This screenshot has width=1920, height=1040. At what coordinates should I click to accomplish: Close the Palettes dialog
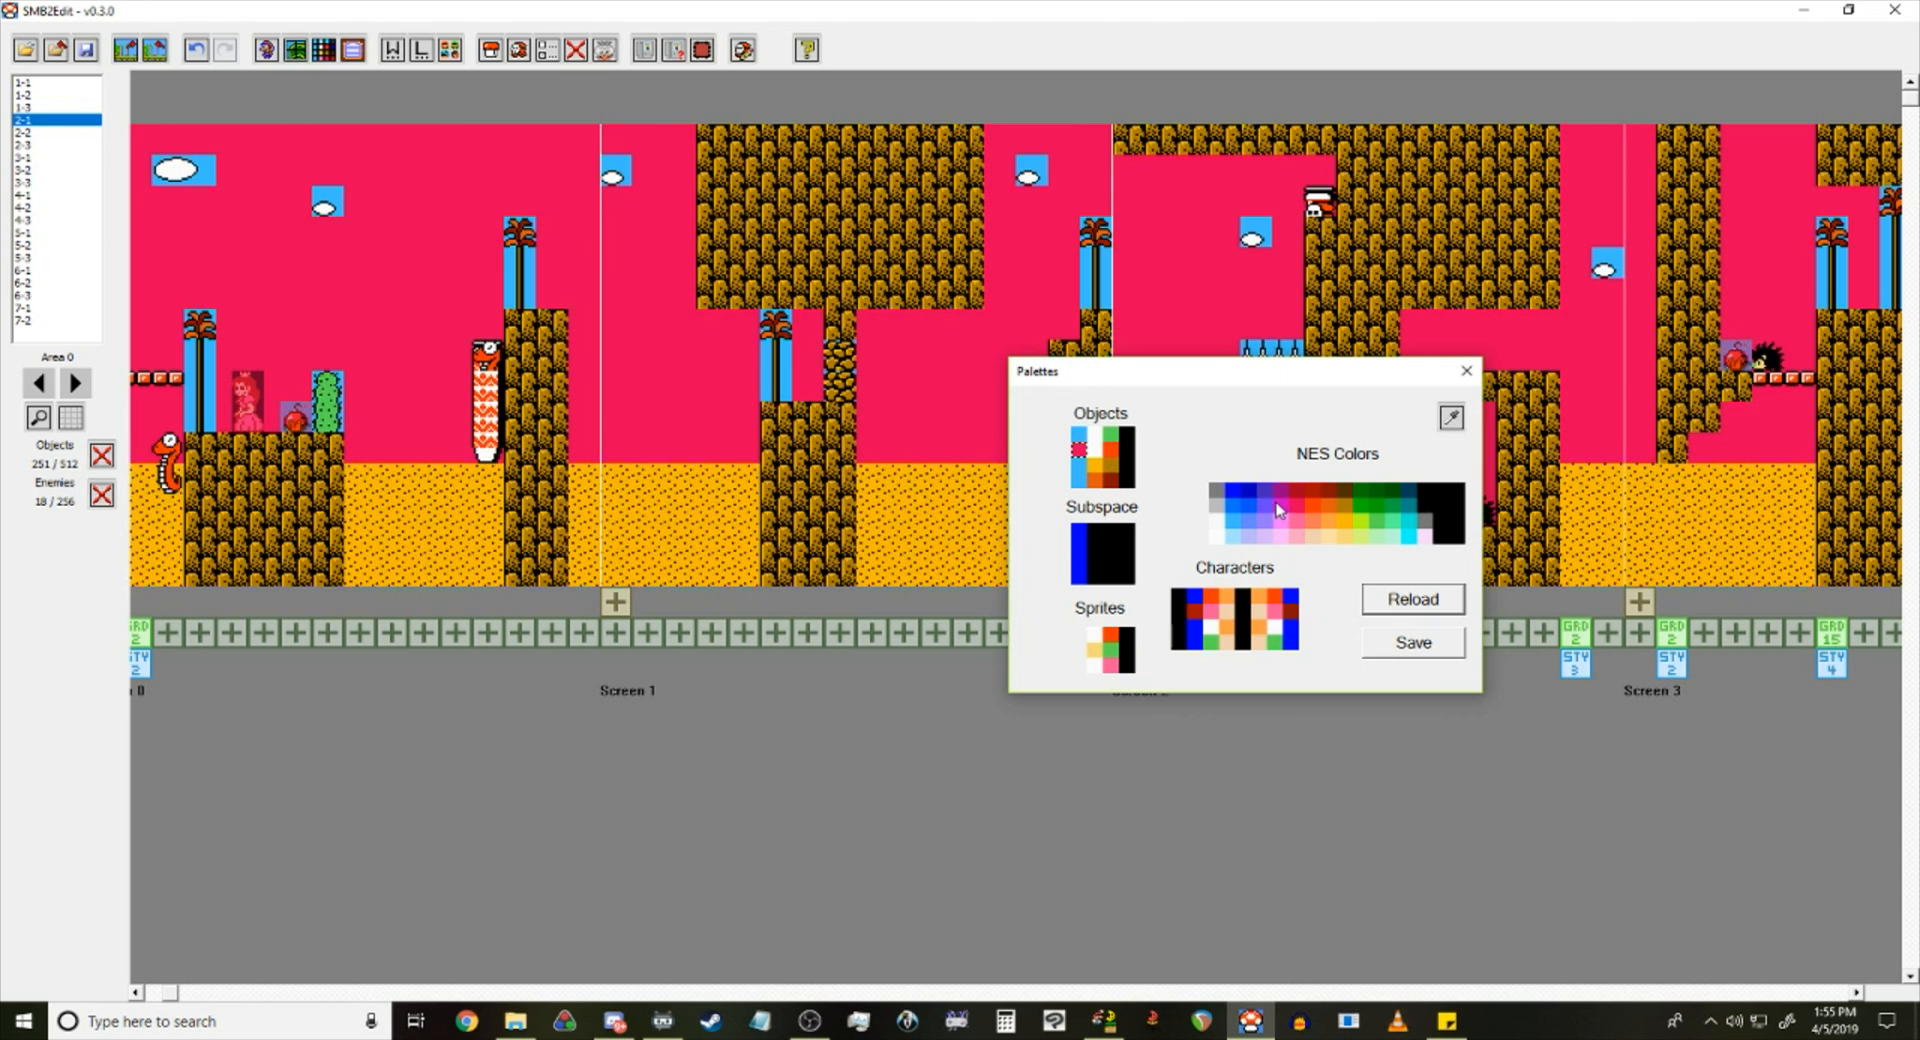point(1466,371)
